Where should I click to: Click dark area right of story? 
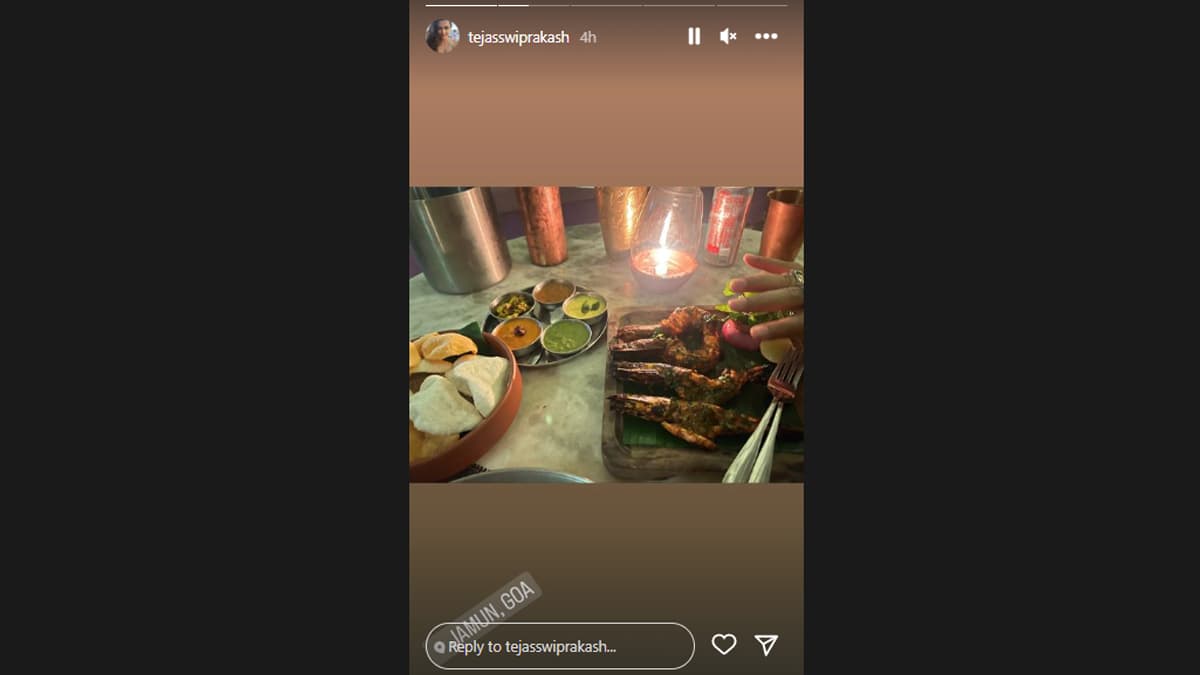point(1002,337)
